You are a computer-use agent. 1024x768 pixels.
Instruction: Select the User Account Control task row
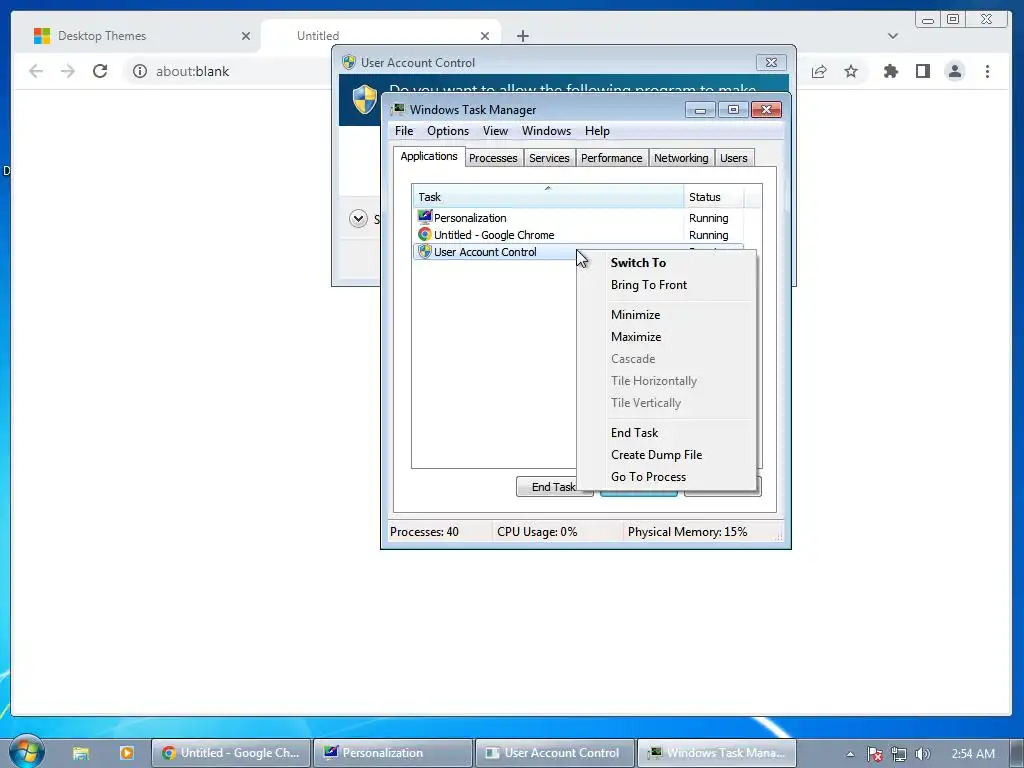pyautogui.click(x=494, y=252)
